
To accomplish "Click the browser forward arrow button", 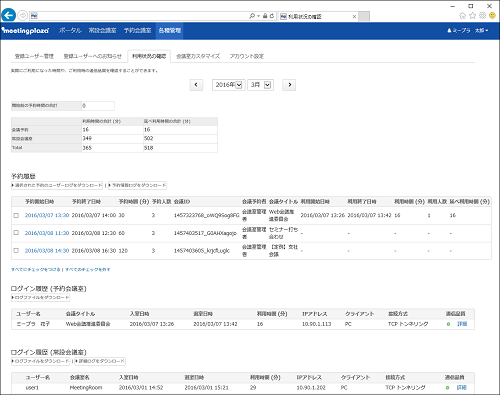I will 22,15.
